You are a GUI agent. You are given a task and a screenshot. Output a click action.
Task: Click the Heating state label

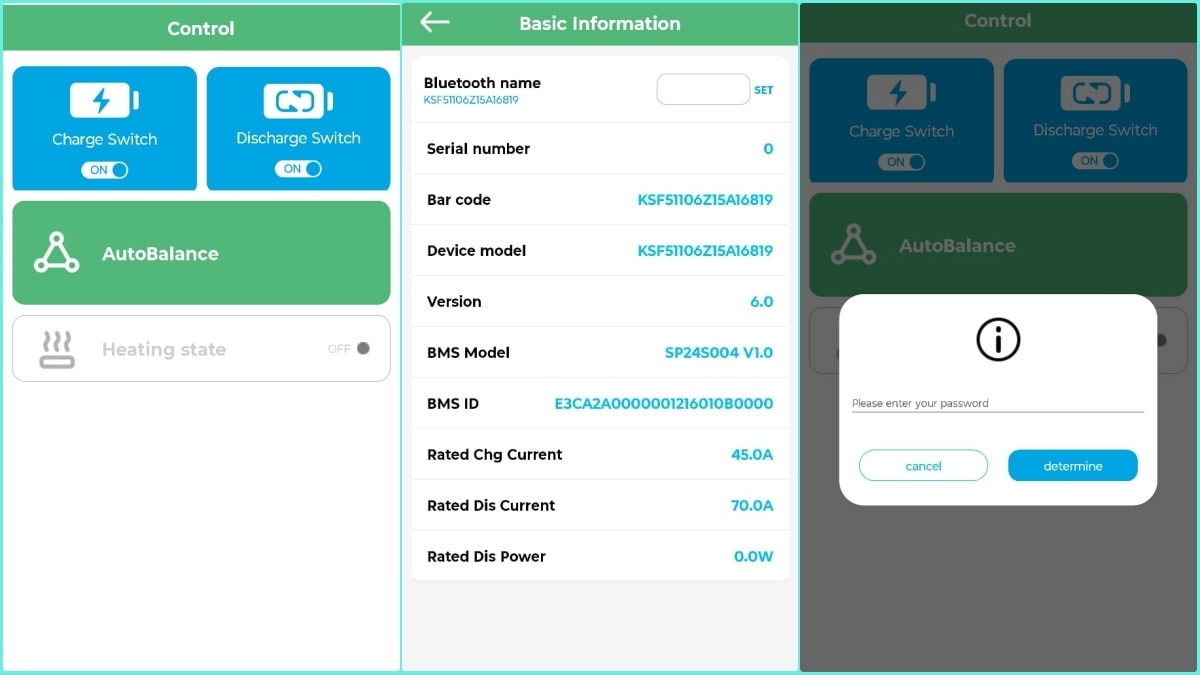[164, 350]
